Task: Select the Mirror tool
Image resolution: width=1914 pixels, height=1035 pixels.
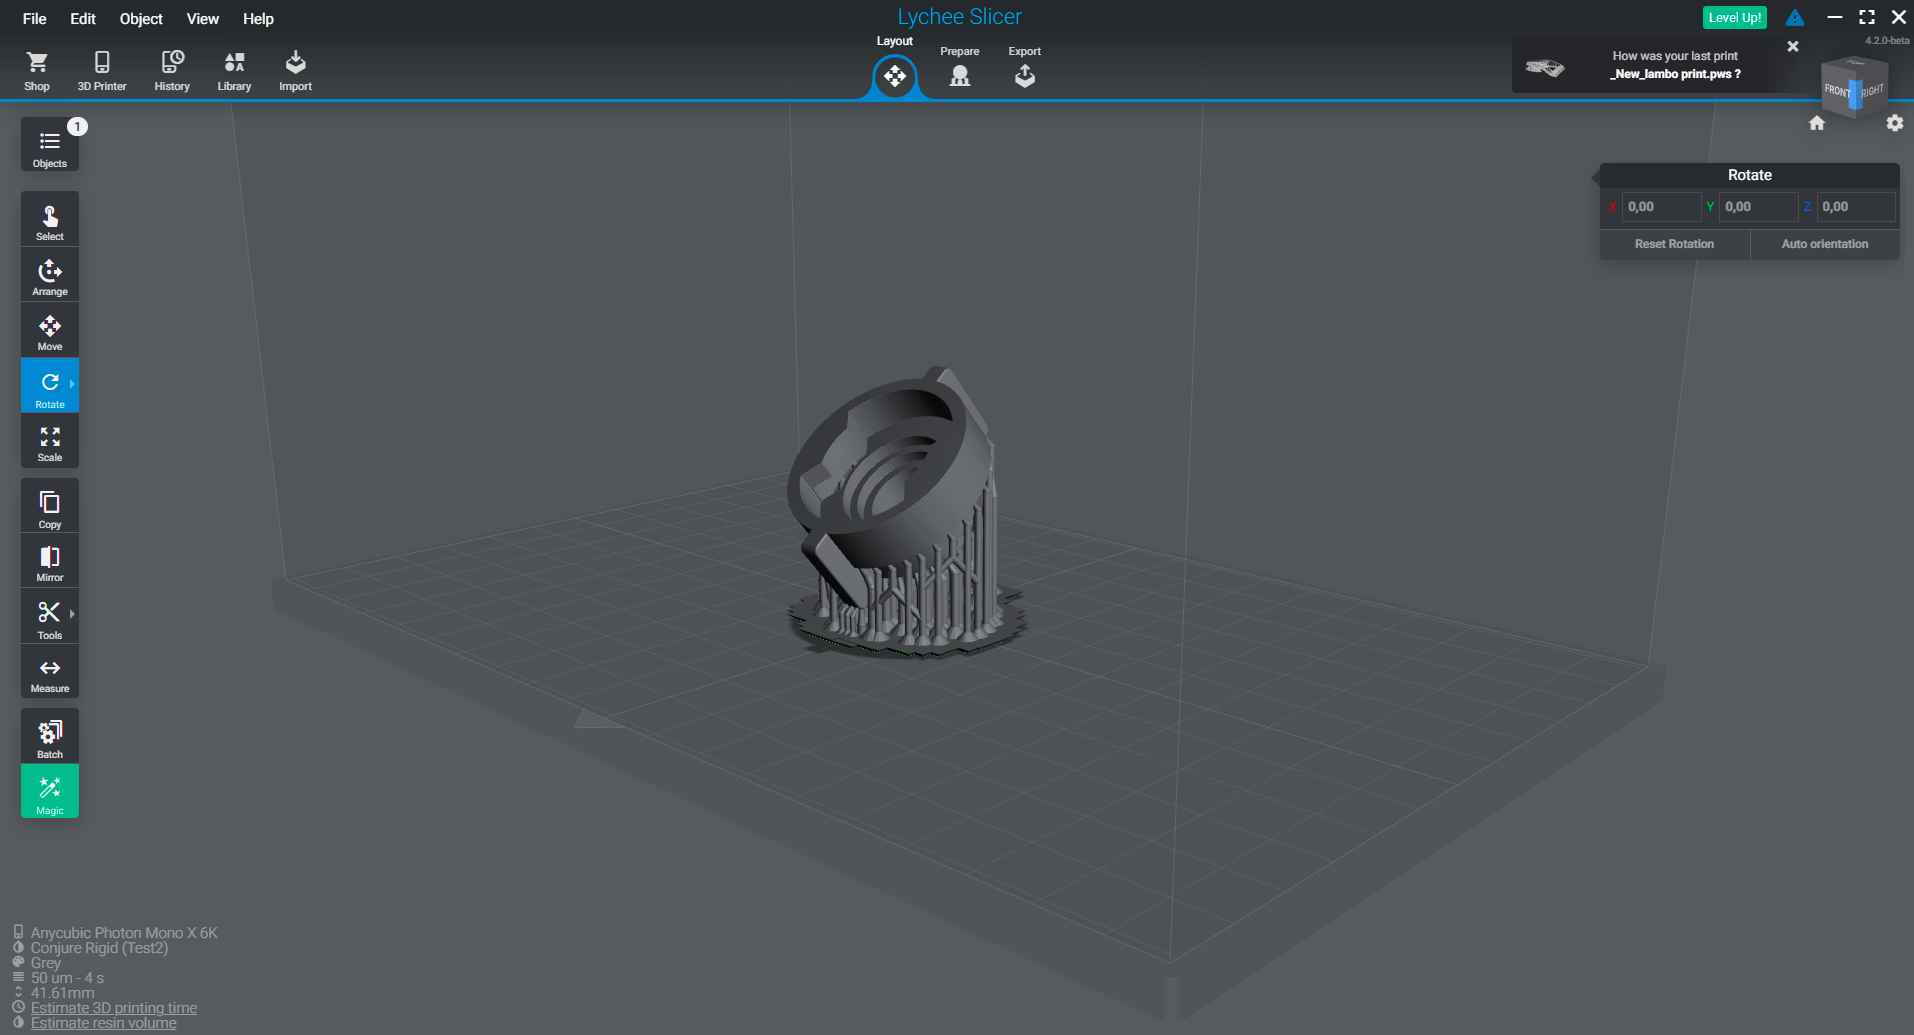Action: pyautogui.click(x=50, y=563)
